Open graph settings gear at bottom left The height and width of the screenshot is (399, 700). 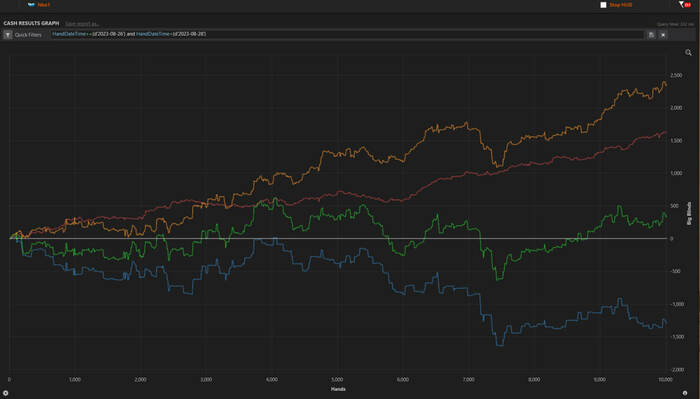coord(5,393)
